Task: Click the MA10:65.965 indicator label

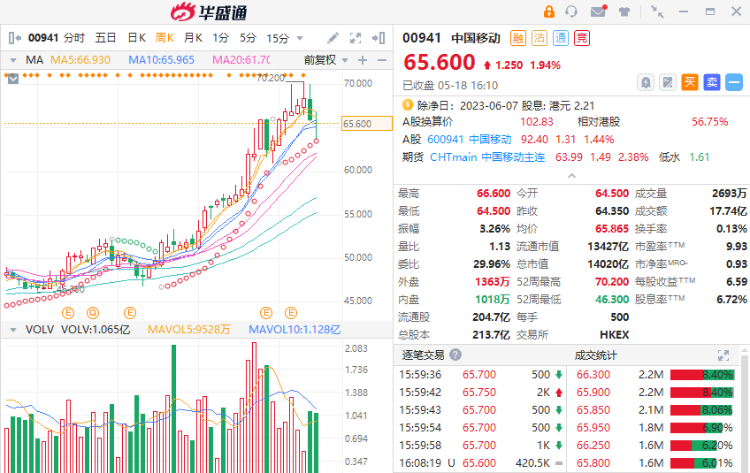Action: pos(162,60)
